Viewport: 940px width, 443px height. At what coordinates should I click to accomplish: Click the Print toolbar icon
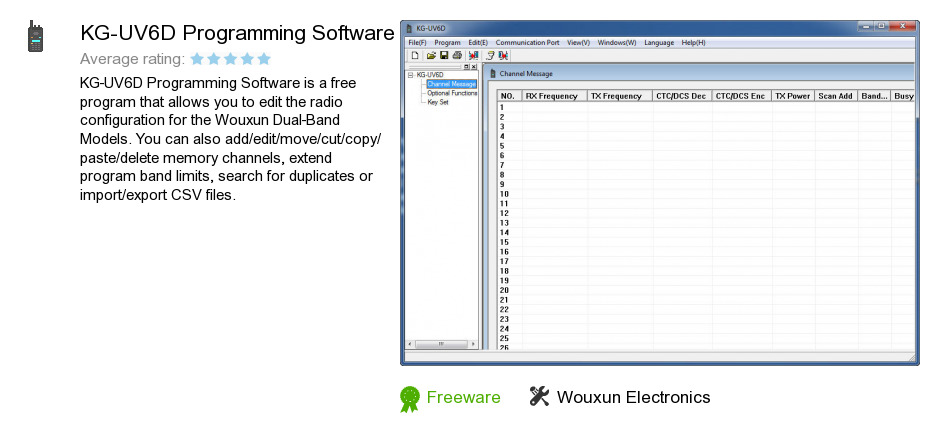point(457,56)
